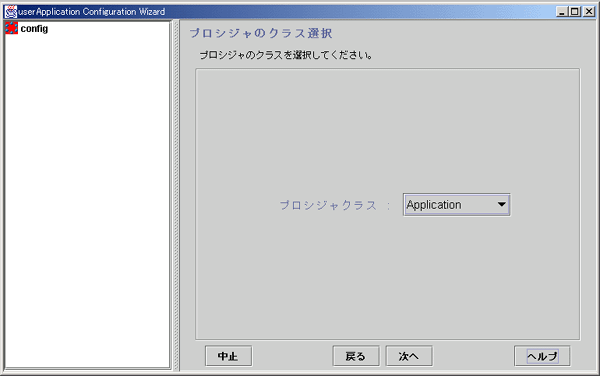Click the dropdown arrow beside Application
The height and width of the screenshot is (376, 600).
click(x=502, y=205)
